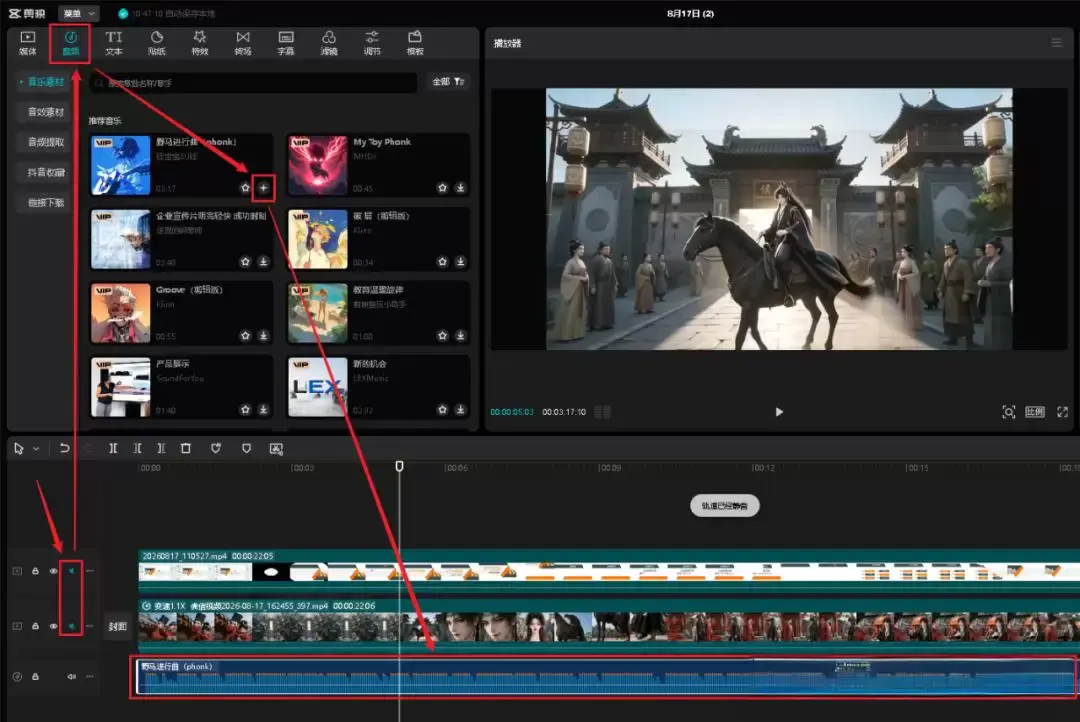Open the 菜单 menu dropdown
1080x722 pixels.
tap(79, 13)
